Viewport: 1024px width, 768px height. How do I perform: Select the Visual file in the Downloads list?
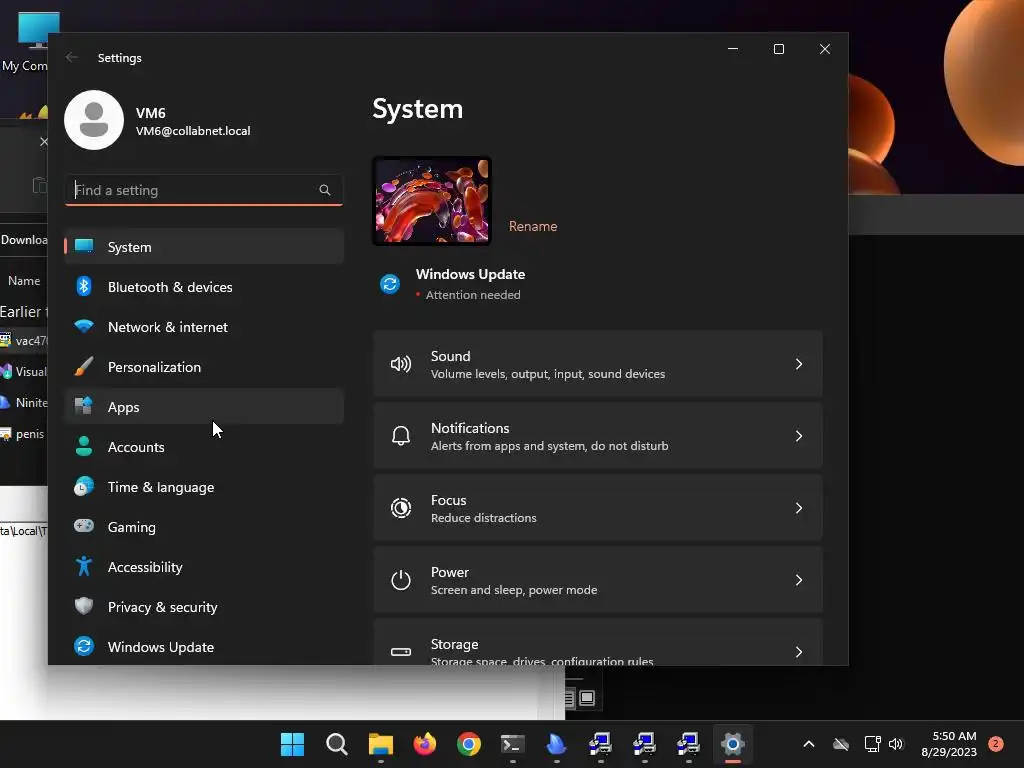click(x=25, y=372)
